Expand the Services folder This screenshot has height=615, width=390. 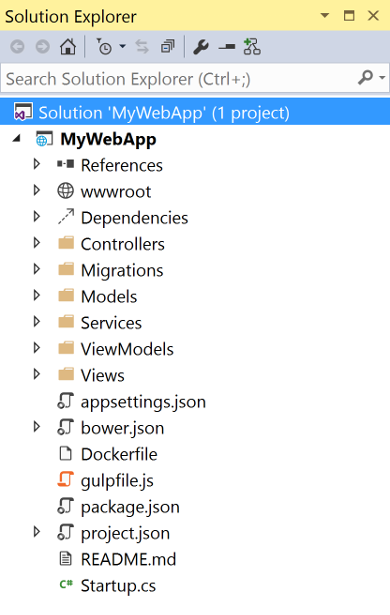point(37,322)
